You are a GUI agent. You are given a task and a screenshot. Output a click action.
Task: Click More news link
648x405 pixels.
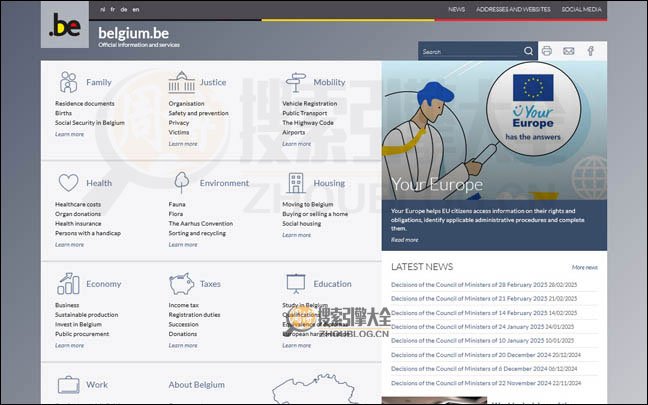[585, 267]
